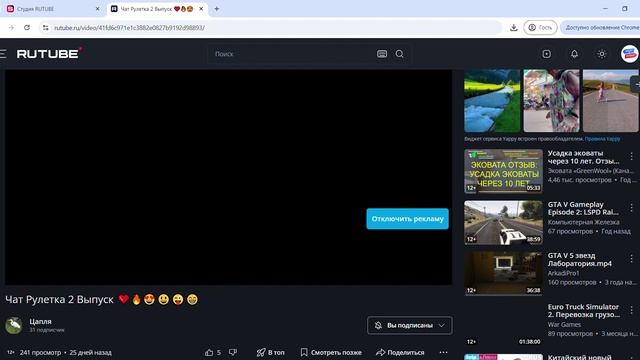This screenshot has height=360, width=640.
Task: Reload the page
Action: coord(27,27)
